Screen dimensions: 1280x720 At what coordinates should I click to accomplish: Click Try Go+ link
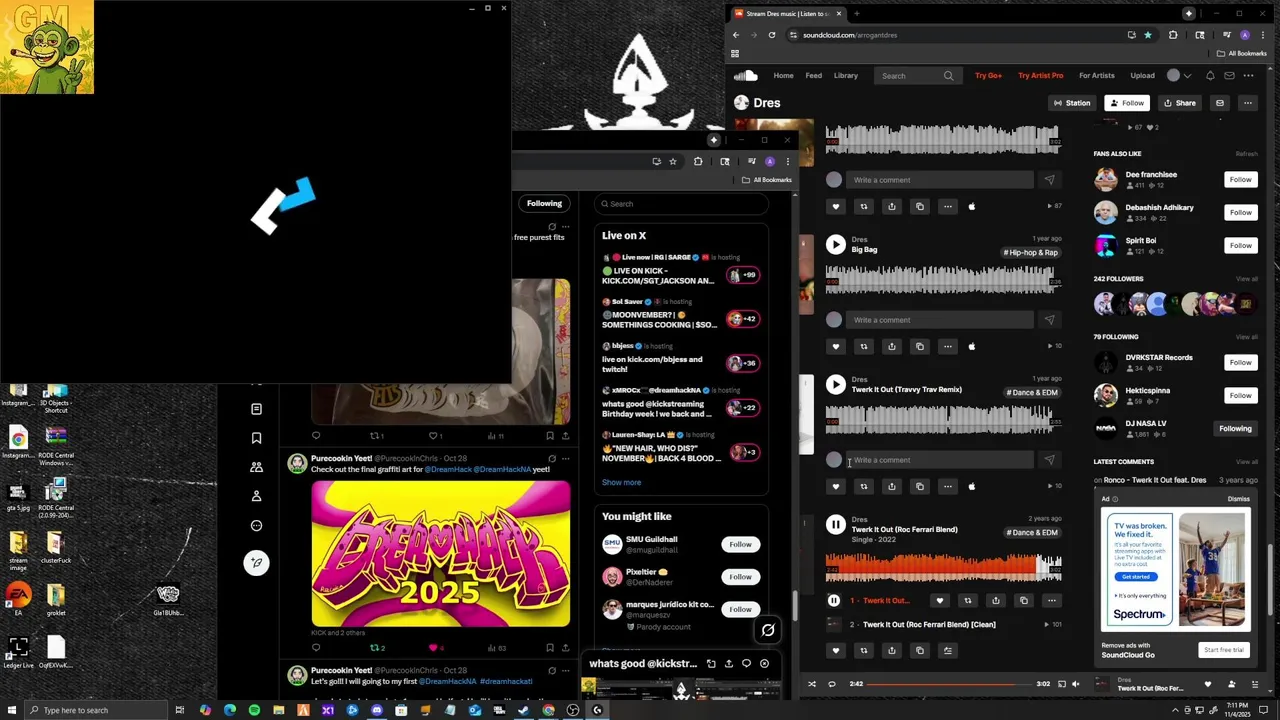[988, 75]
